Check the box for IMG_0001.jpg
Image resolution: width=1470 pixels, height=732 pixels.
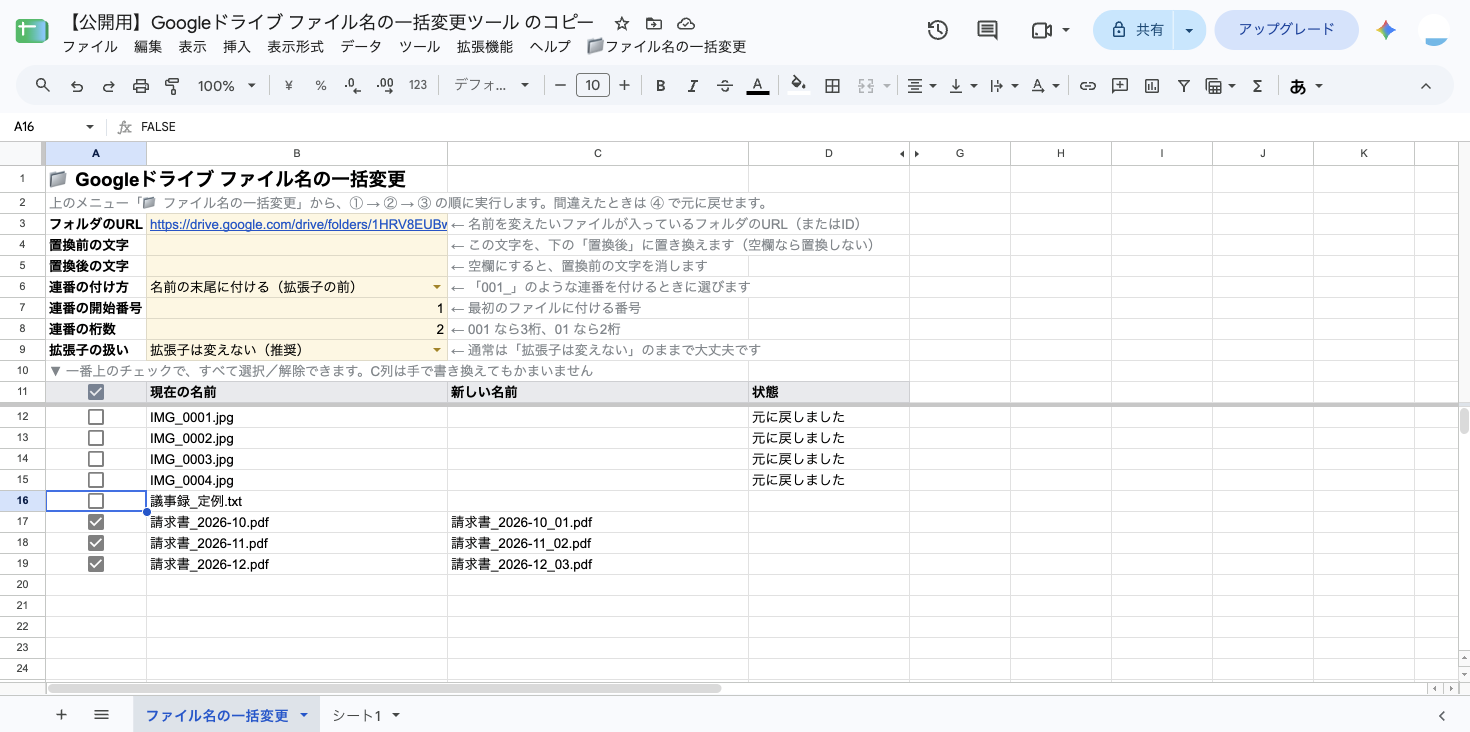pos(96,417)
